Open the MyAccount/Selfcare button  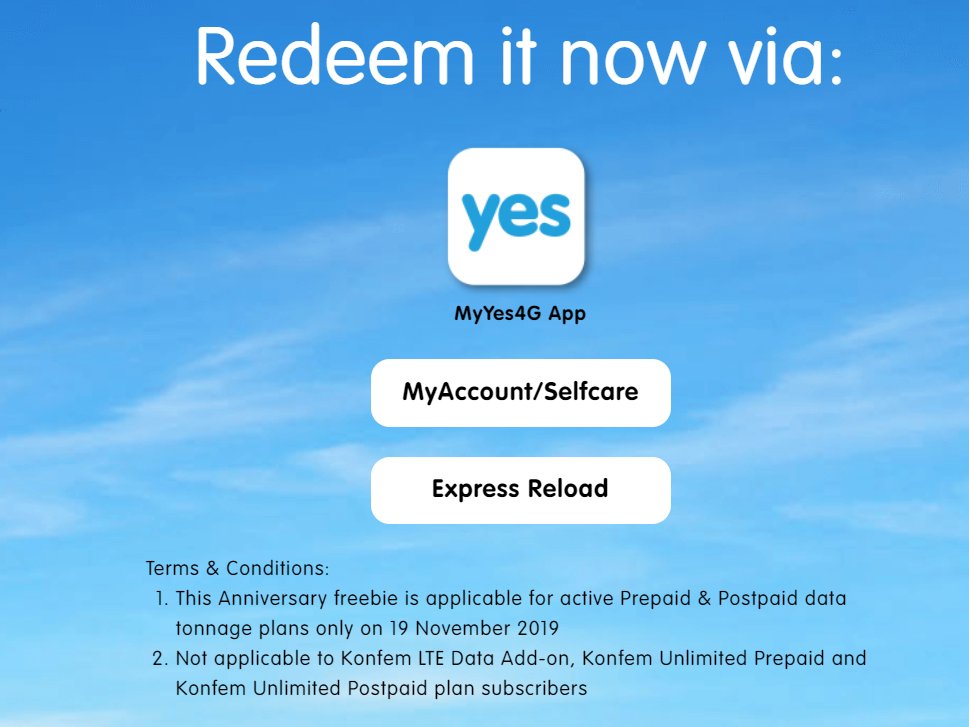[x=520, y=393]
